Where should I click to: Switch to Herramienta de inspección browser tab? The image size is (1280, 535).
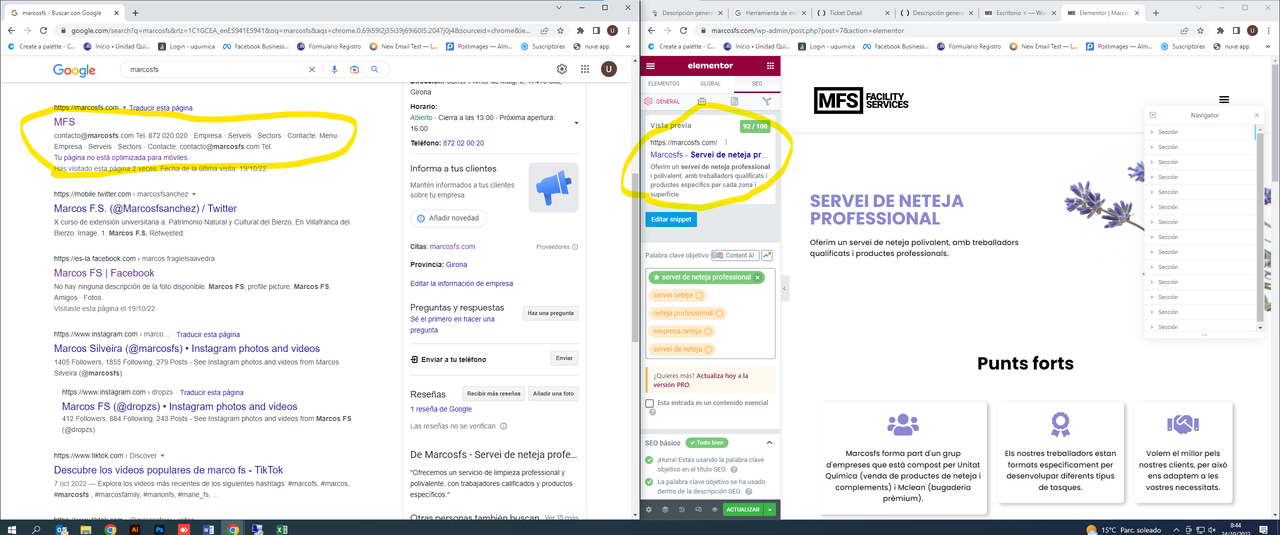[x=771, y=13]
